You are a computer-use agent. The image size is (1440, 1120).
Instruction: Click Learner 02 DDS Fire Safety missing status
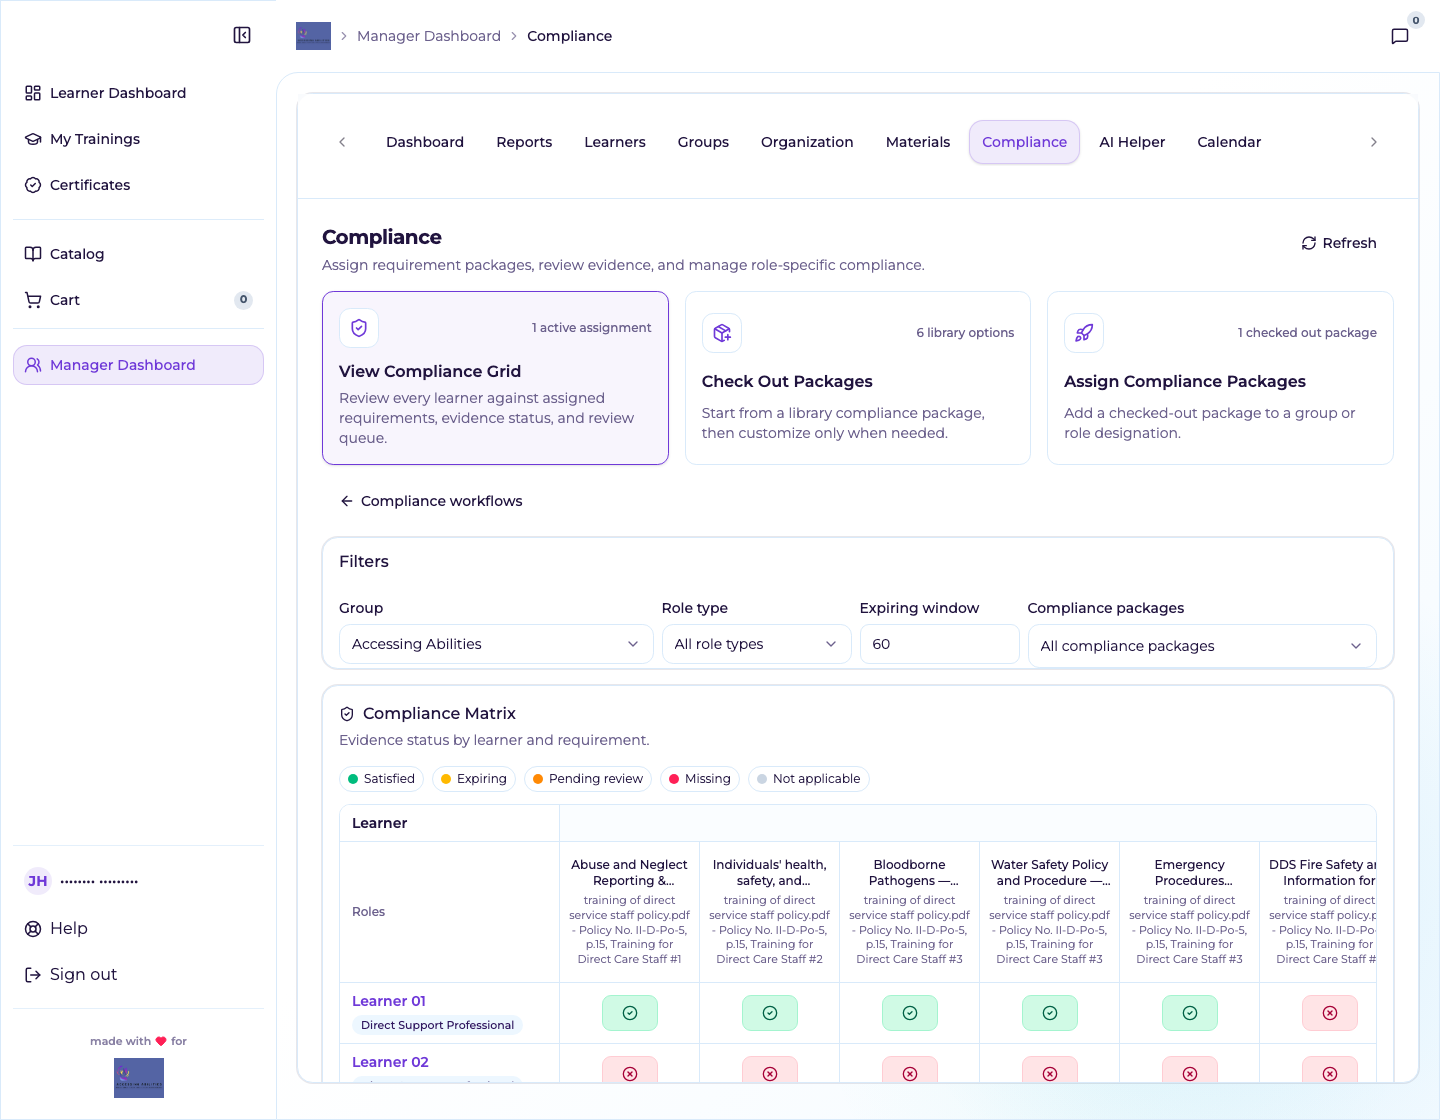[x=1330, y=1070]
